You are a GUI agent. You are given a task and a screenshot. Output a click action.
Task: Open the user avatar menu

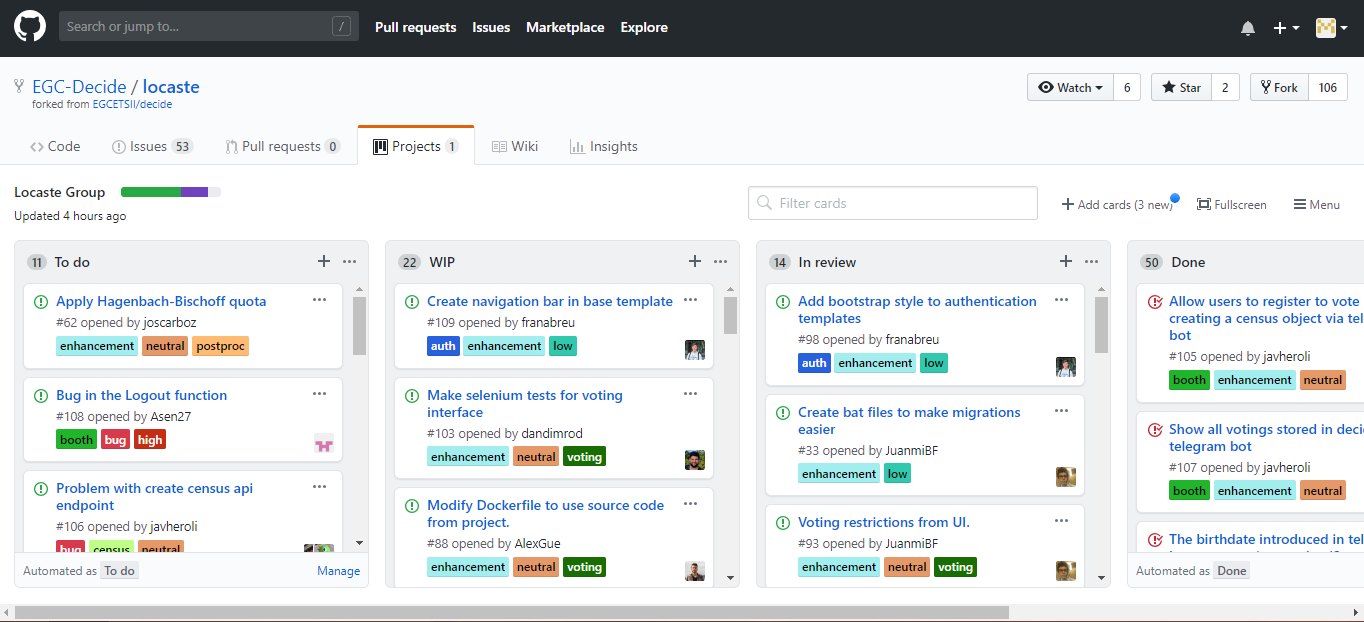tap(1332, 28)
